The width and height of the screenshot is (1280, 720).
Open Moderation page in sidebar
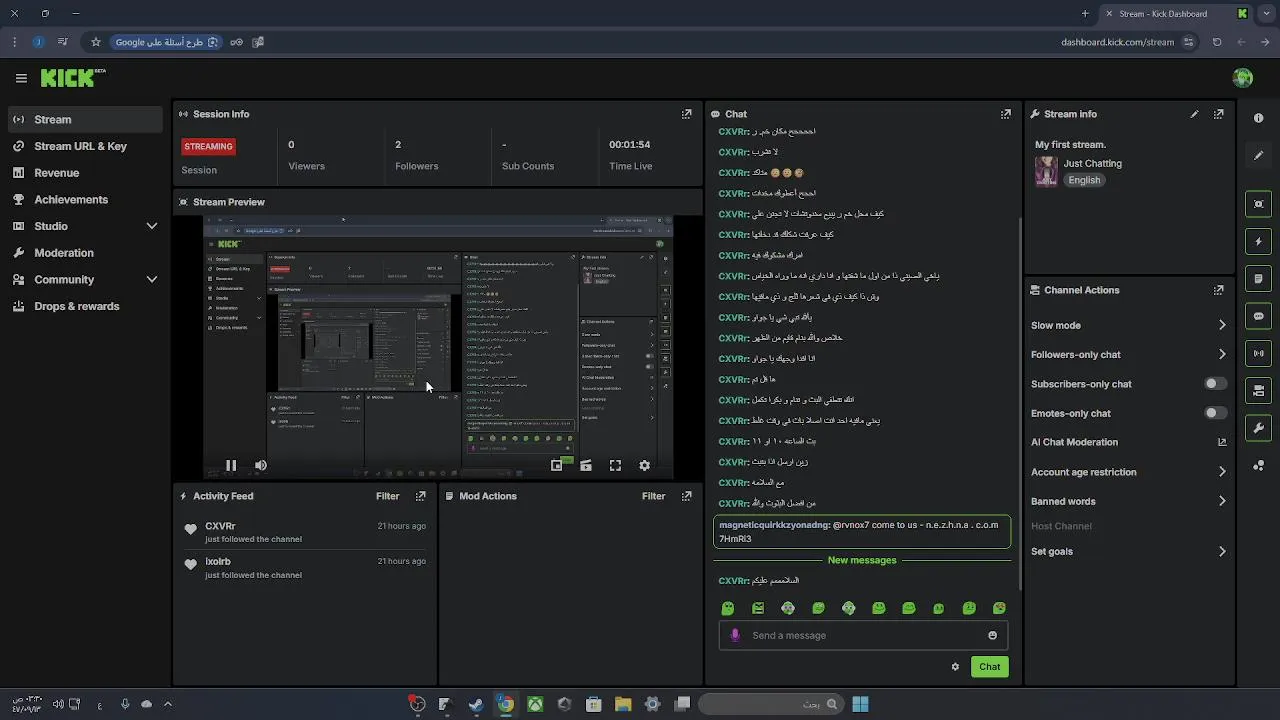[x=84, y=253]
